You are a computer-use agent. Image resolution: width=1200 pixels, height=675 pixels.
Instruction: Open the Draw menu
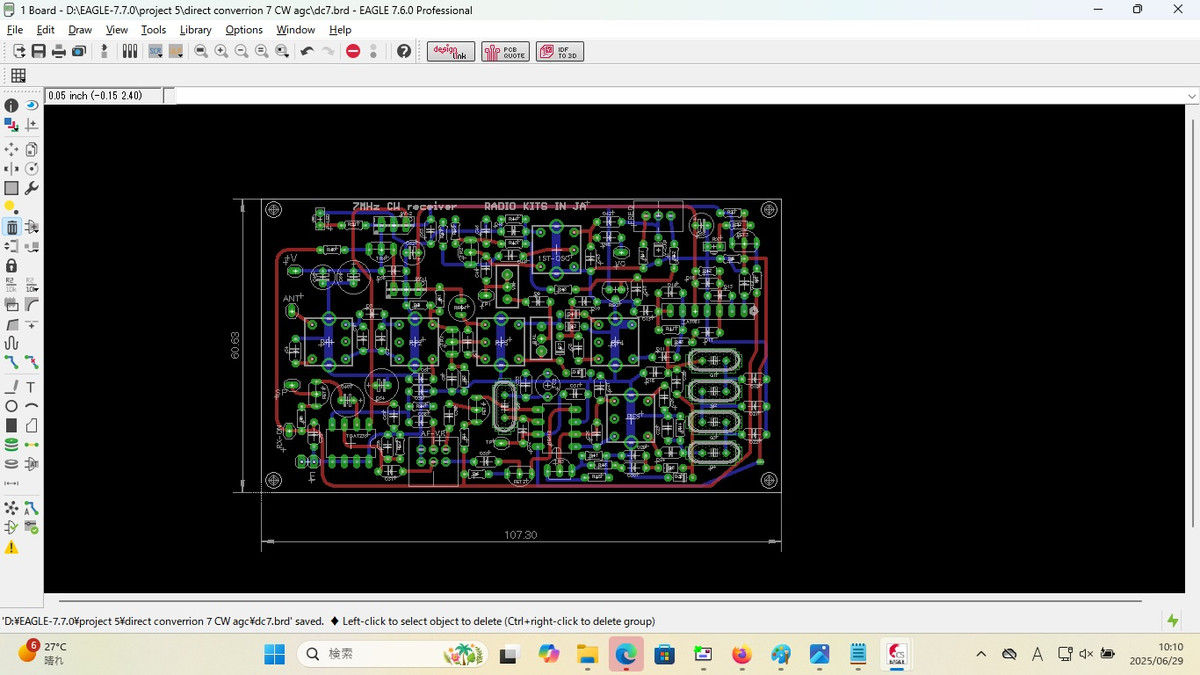(80, 30)
